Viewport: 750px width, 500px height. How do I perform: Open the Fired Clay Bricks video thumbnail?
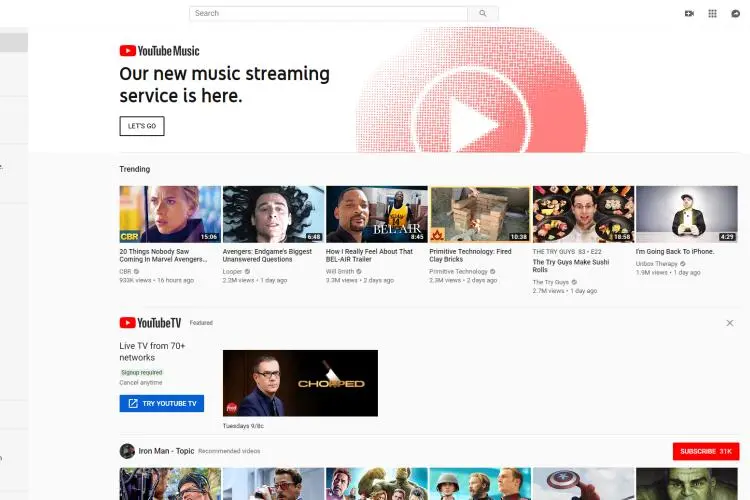(x=480, y=214)
